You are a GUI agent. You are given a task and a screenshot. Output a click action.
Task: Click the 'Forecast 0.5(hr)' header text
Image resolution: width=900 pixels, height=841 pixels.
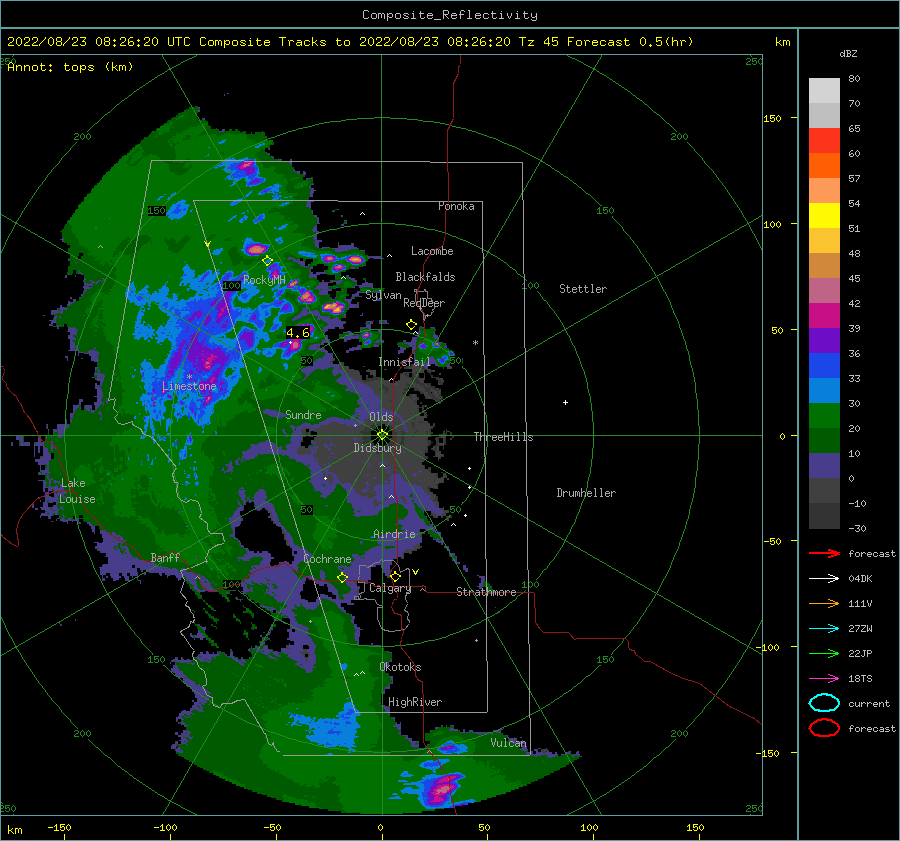630,42
